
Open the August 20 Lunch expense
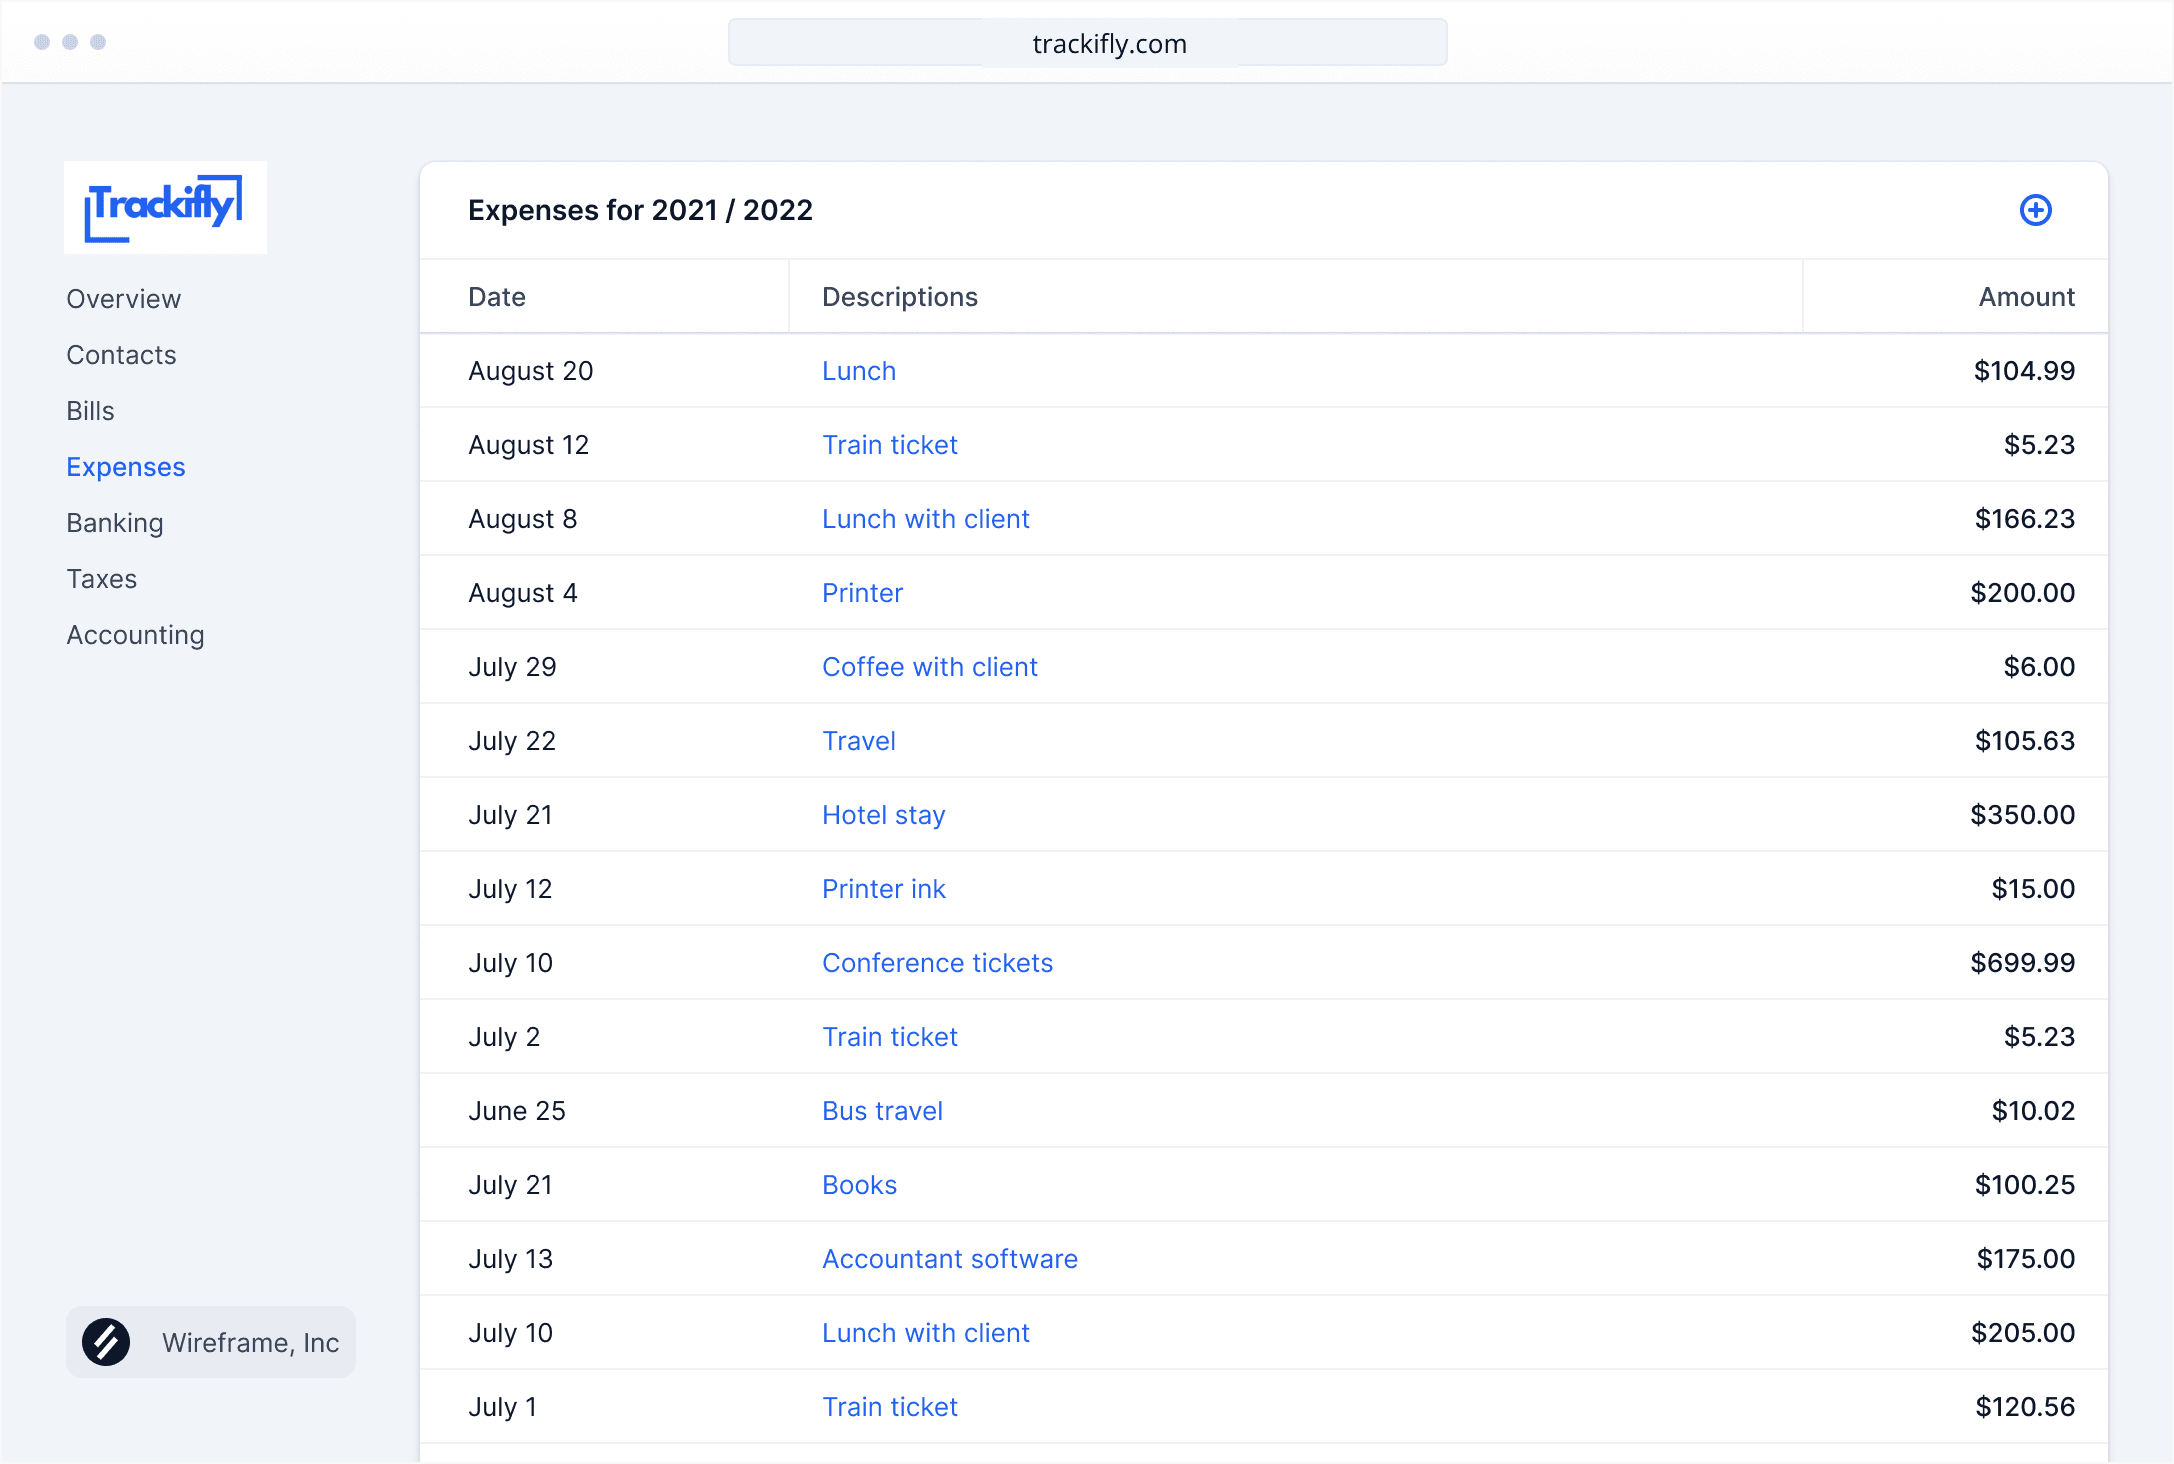tap(859, 371)
